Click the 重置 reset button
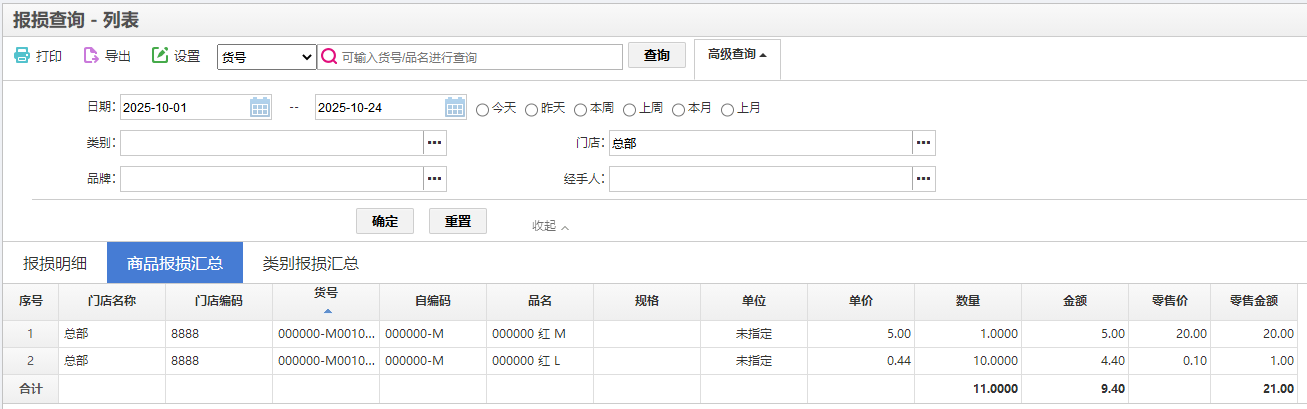The height and width of the screenshot is (409, 1307). tap(457, 221)
